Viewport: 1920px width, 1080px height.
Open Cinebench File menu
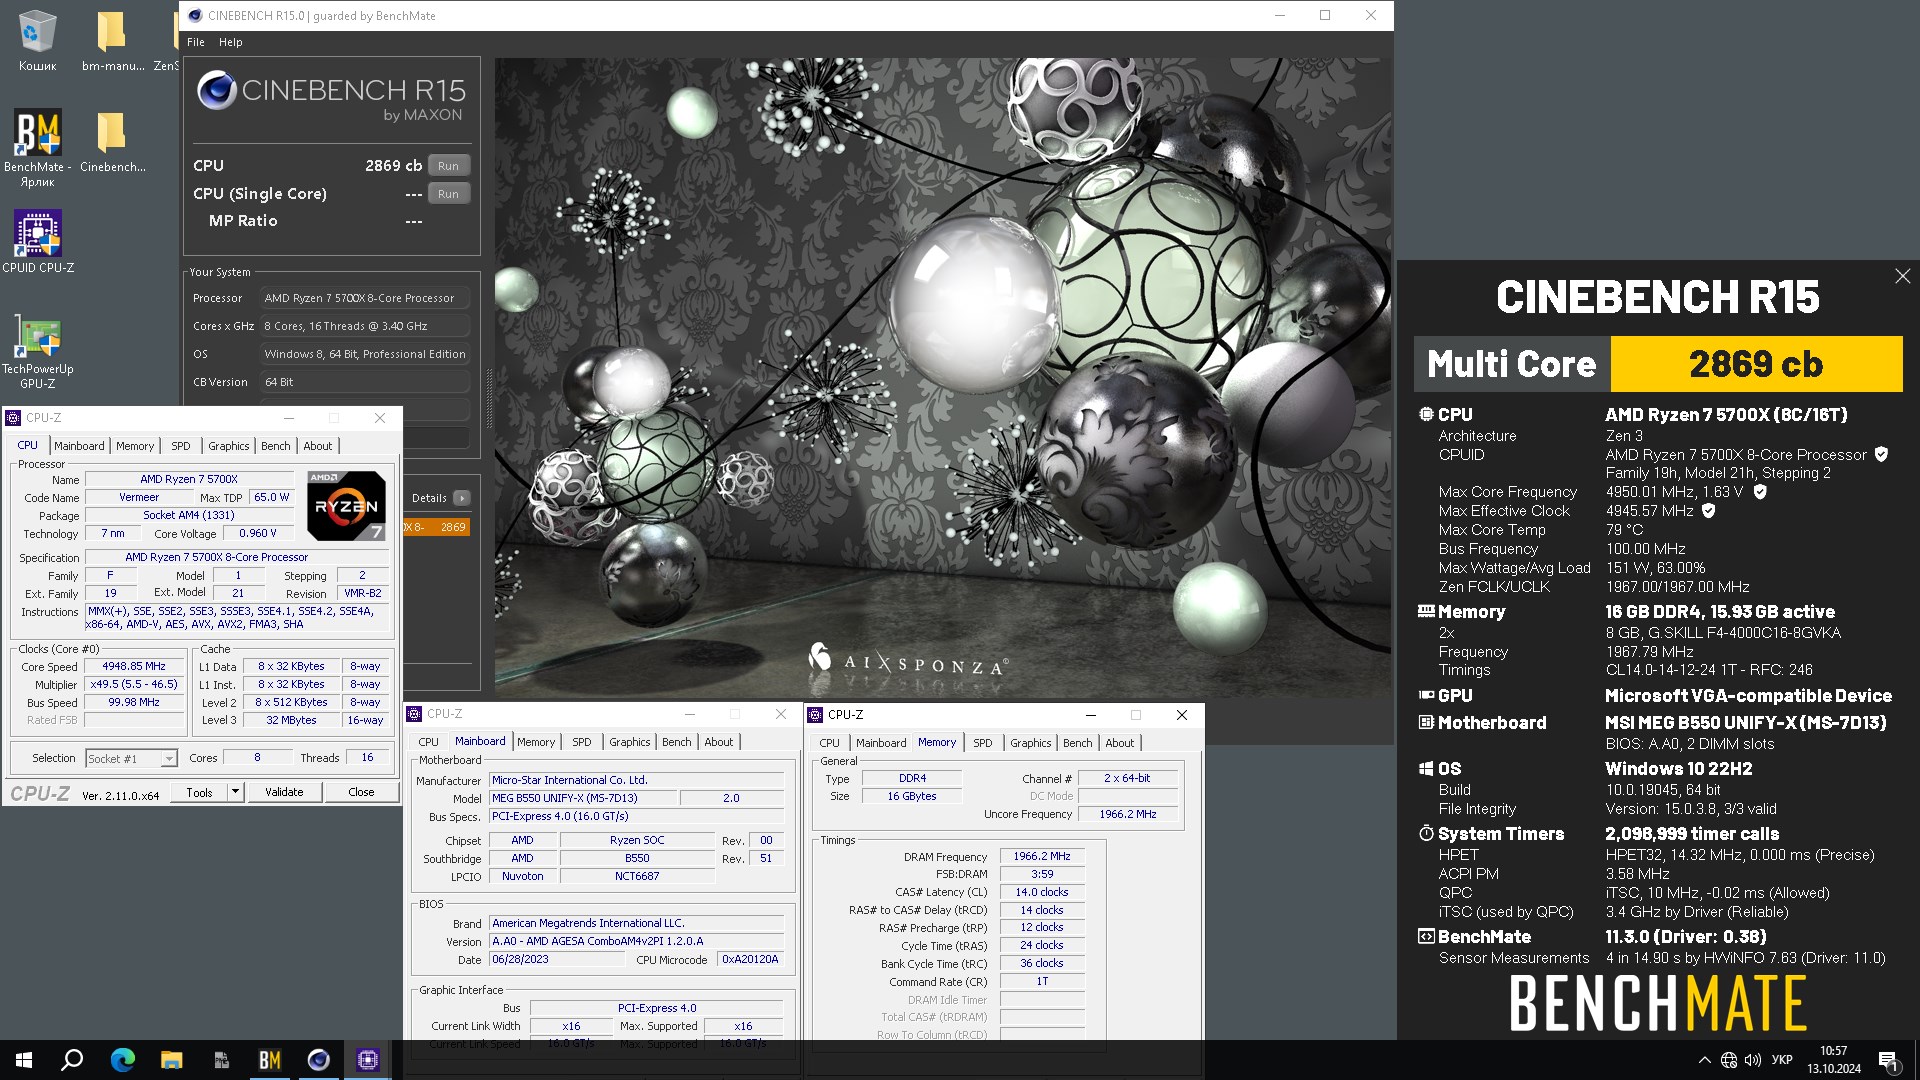click(196, 42)
